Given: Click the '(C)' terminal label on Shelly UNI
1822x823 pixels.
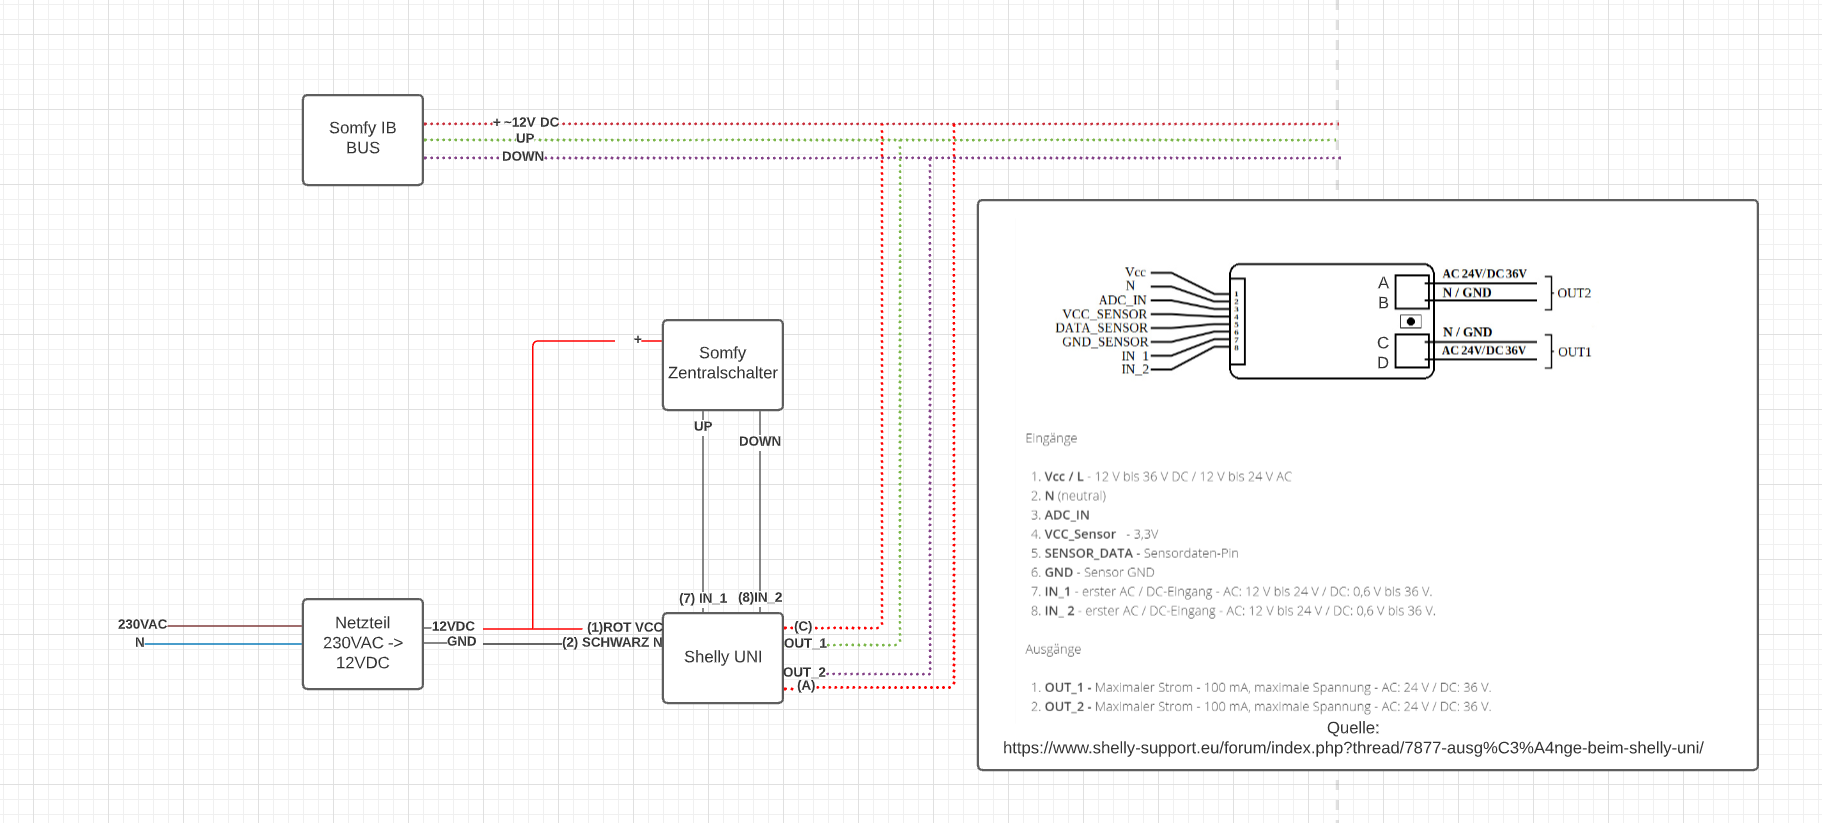Looking at the screenshot, I should pyautogui.click(x=803, y=626).
